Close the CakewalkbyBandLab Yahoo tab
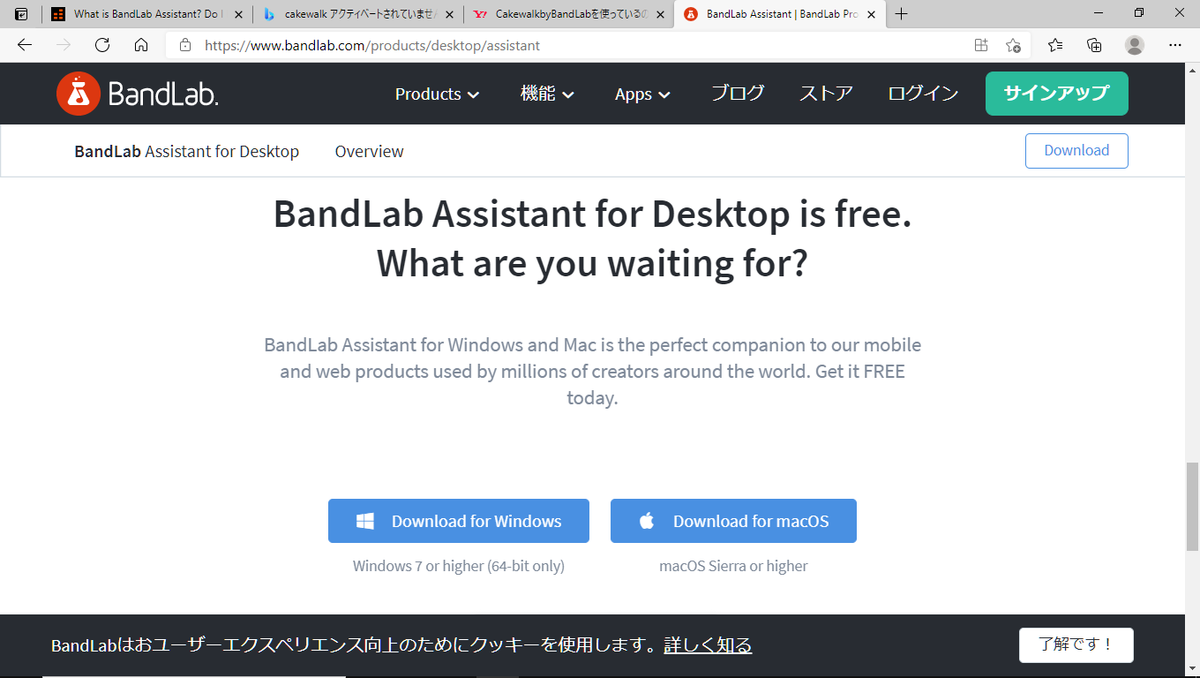 [x=660, y=14]
